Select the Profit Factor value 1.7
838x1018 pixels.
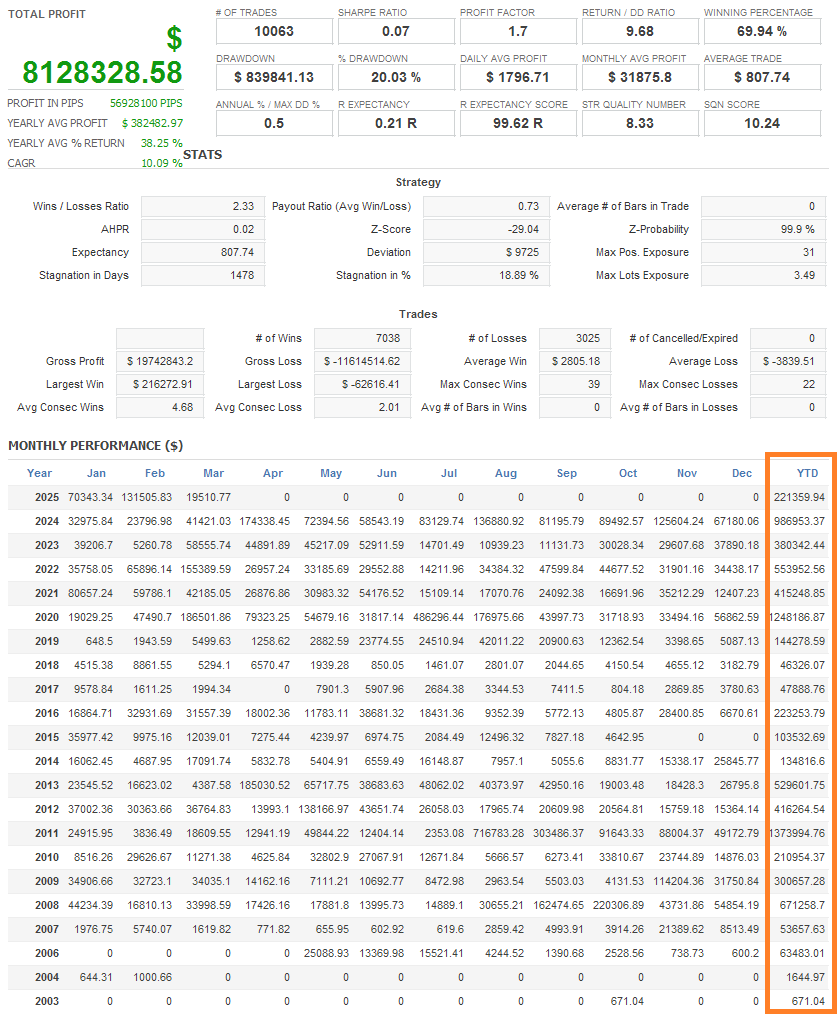(518, 31)
